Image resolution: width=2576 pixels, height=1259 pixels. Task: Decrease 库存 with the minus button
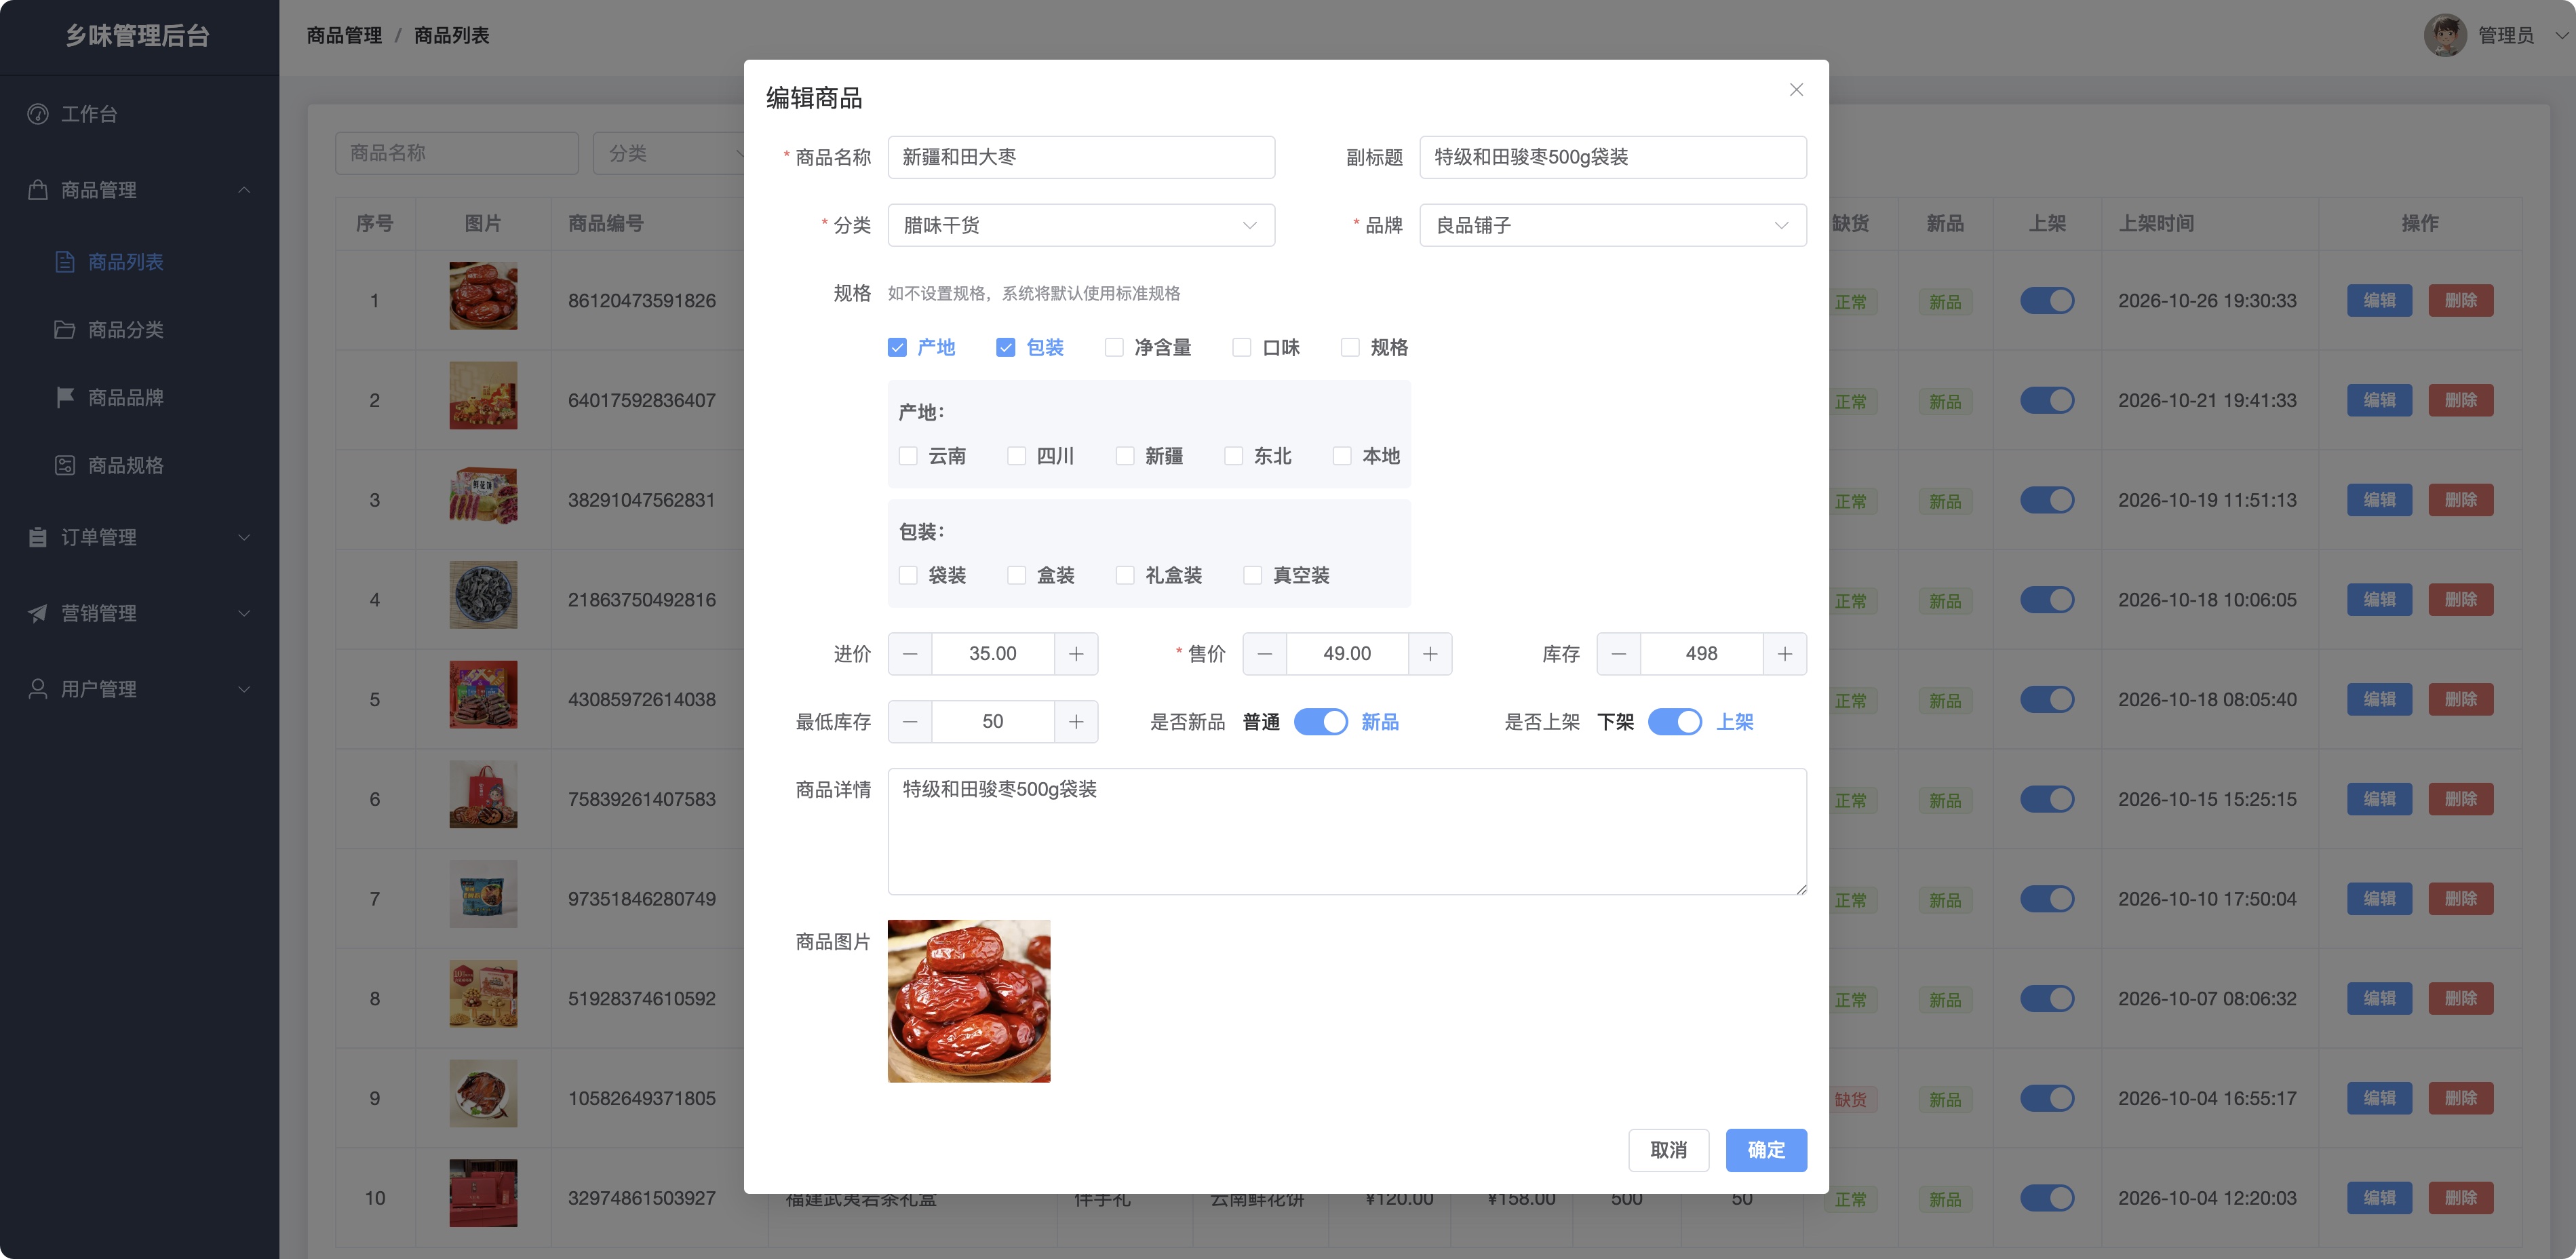1619,654
